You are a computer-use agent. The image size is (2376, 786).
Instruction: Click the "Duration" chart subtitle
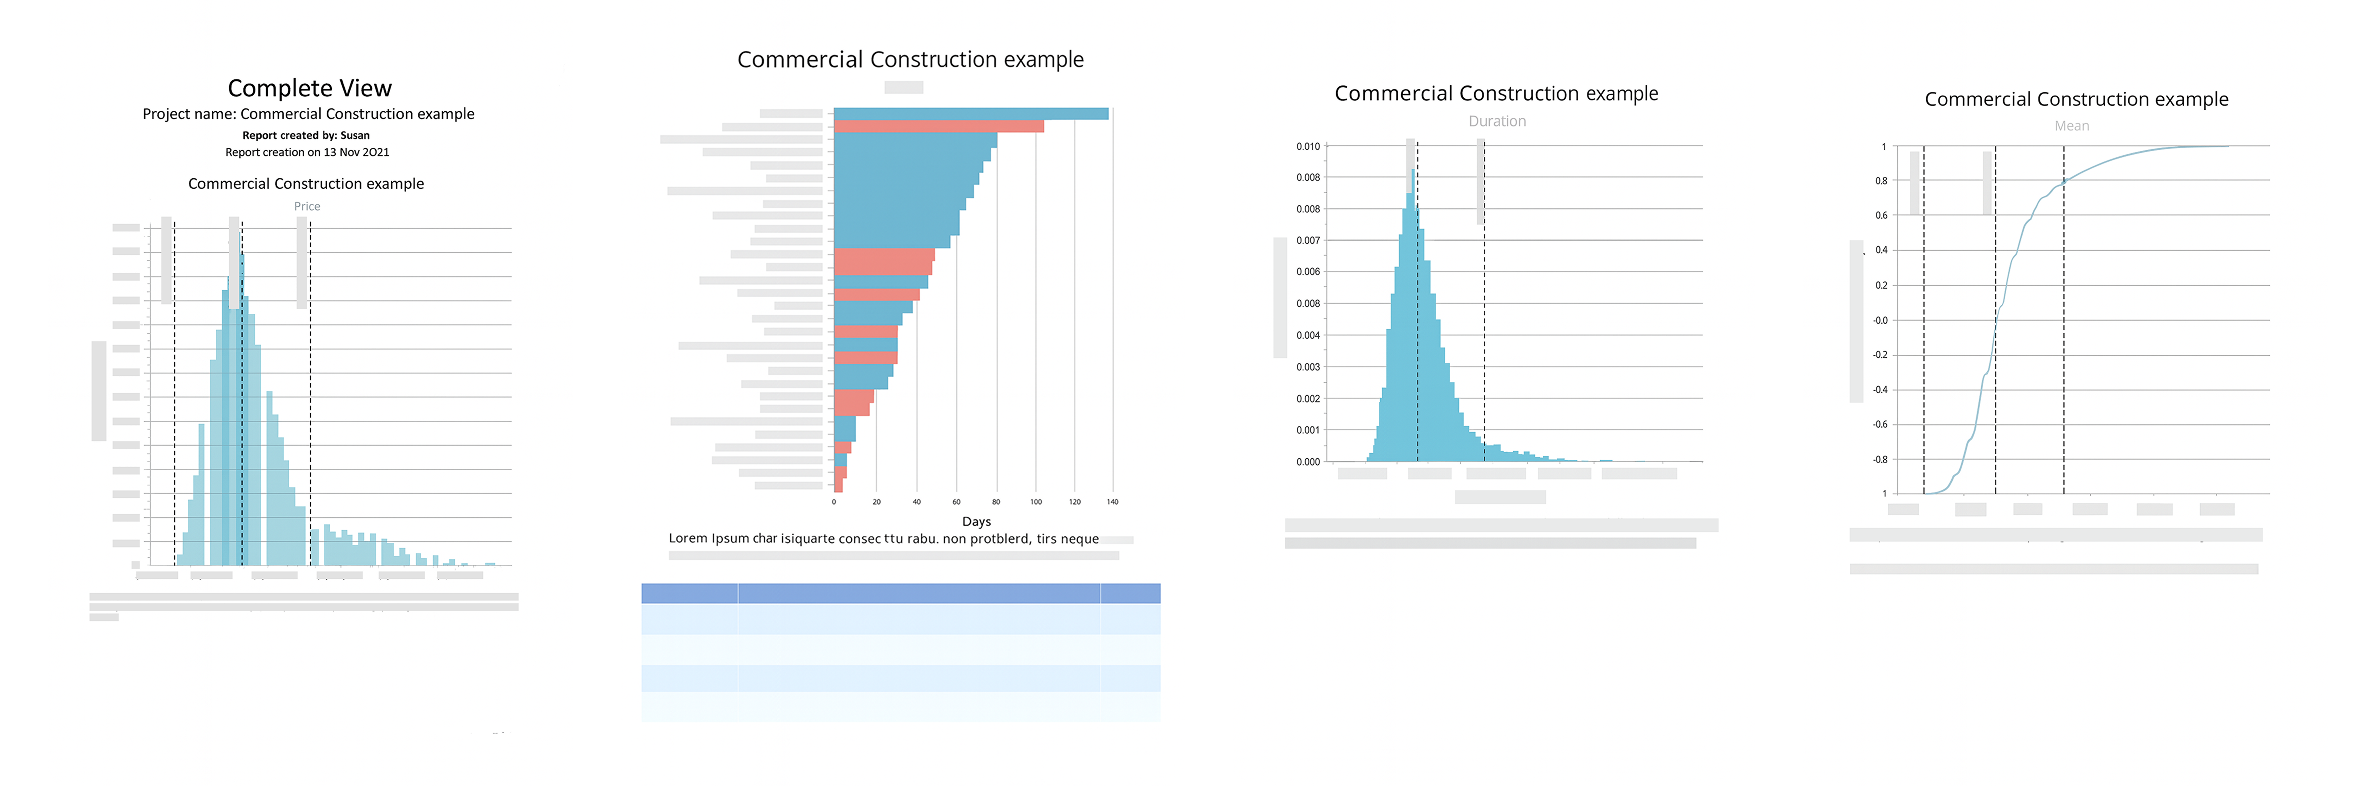pos(1497,121)
